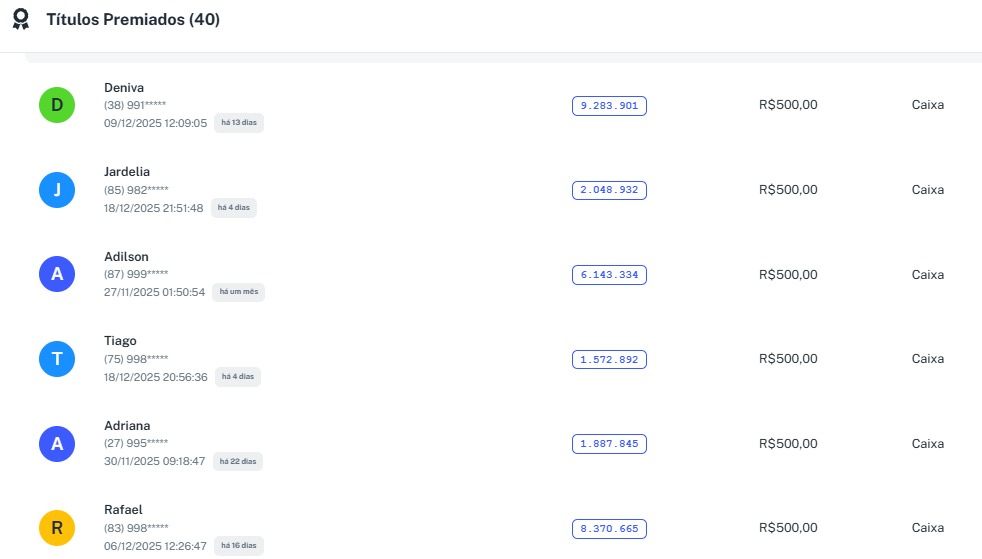Click the 'há 13 dias' time tag
982x559 pixels.
tap(239, 123)
